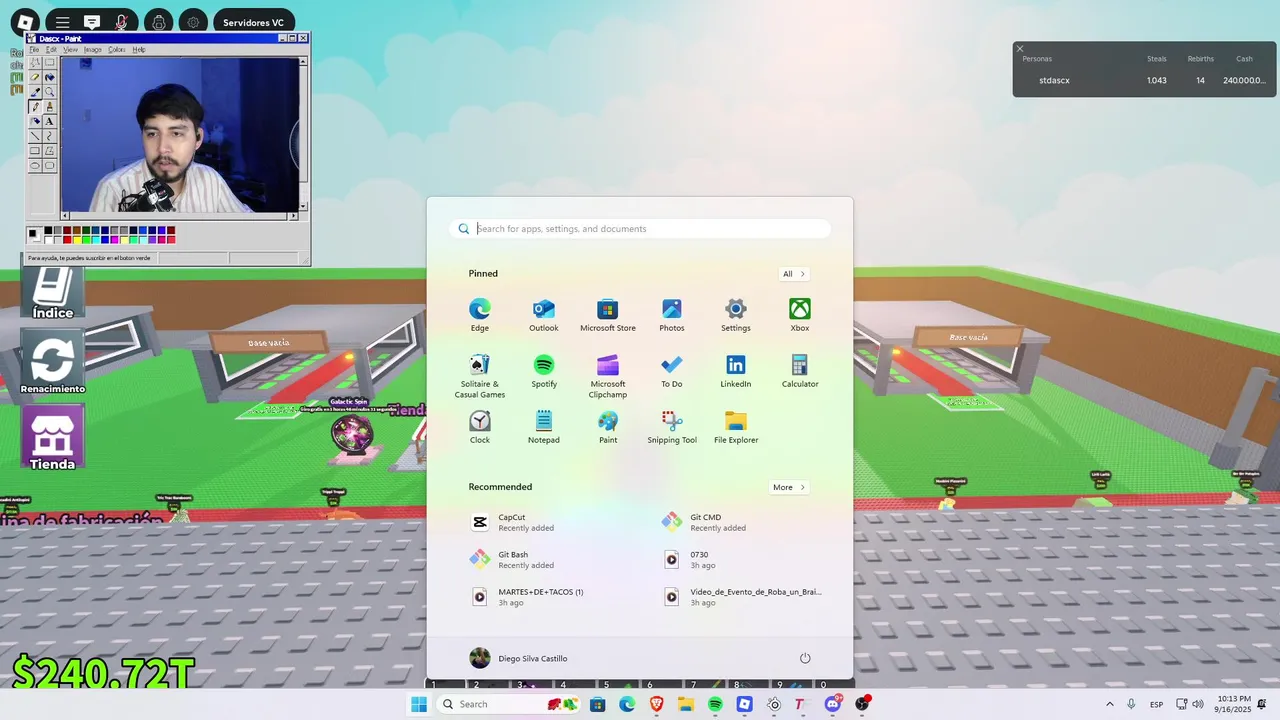Open the Roblox hamburger menu
Image resolution: width=1280 pixels, height=720 pixels.
pos(62,22)
